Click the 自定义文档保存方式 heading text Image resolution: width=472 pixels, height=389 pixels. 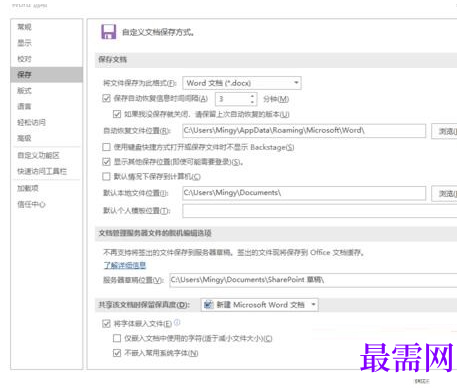[158, 32]
